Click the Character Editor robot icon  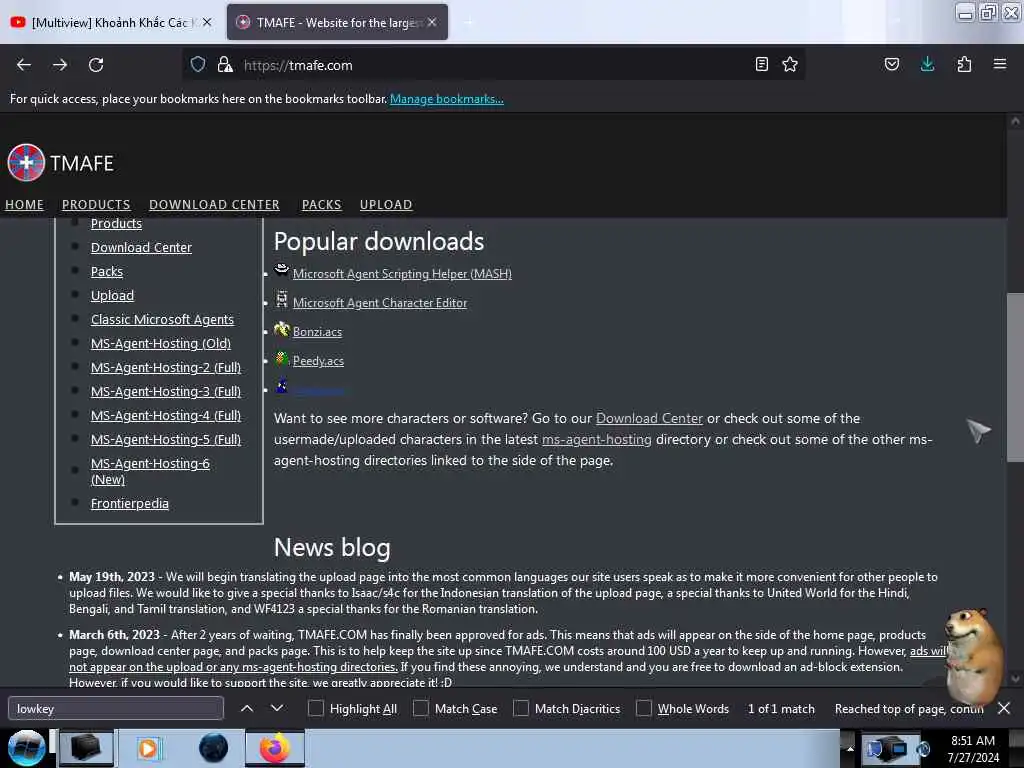pyautogui.click(x=281, y=299)
